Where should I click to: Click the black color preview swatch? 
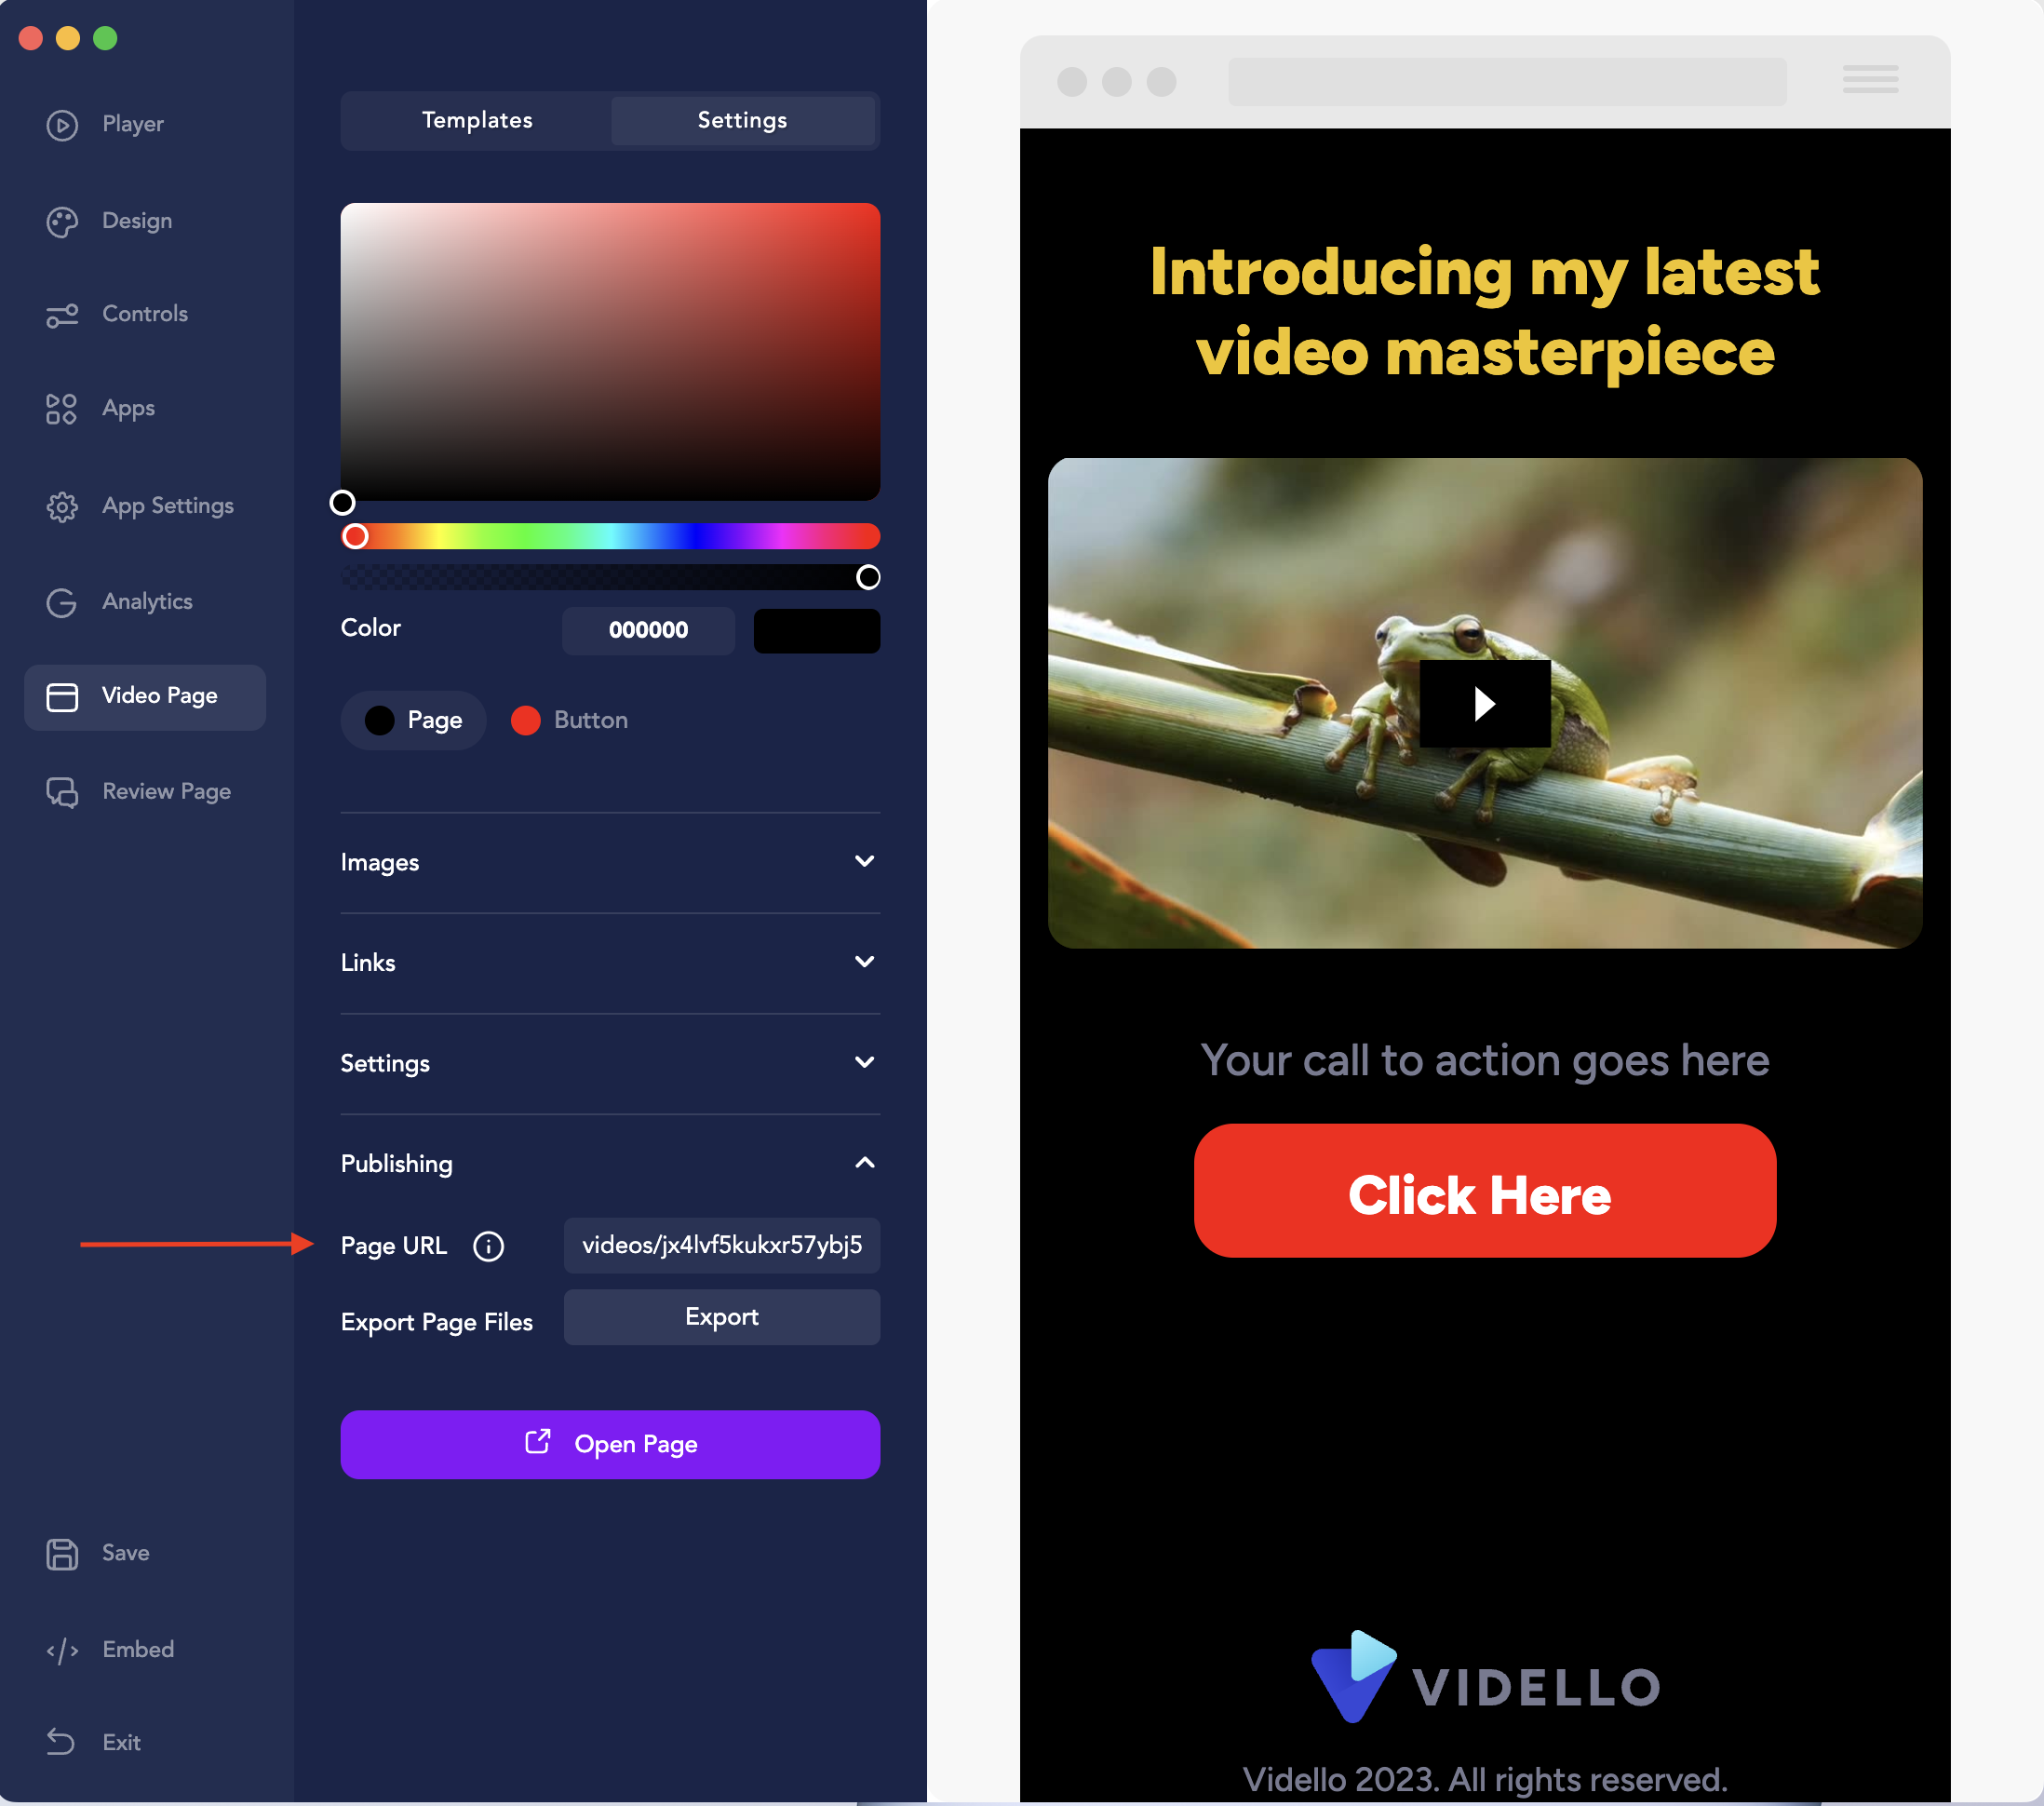(817, 631)
